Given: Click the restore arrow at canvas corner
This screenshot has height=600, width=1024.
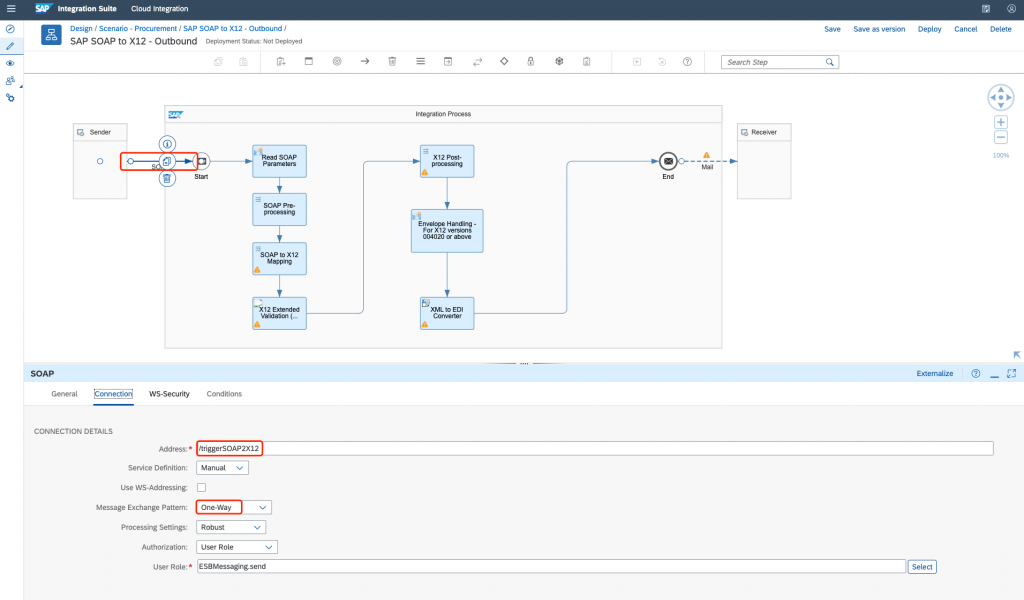Looking at the screenshot, I should (x=1017, y=355).
